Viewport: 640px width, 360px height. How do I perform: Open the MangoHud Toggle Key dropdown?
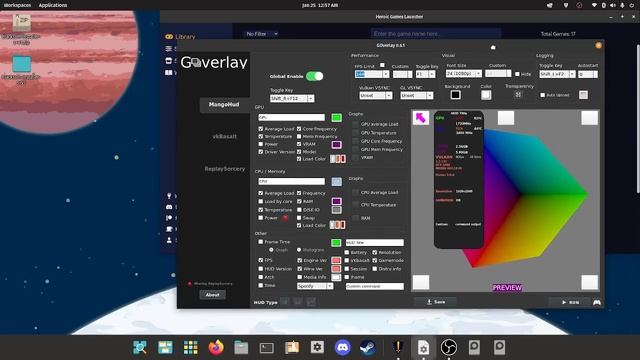tap(311, 98)
